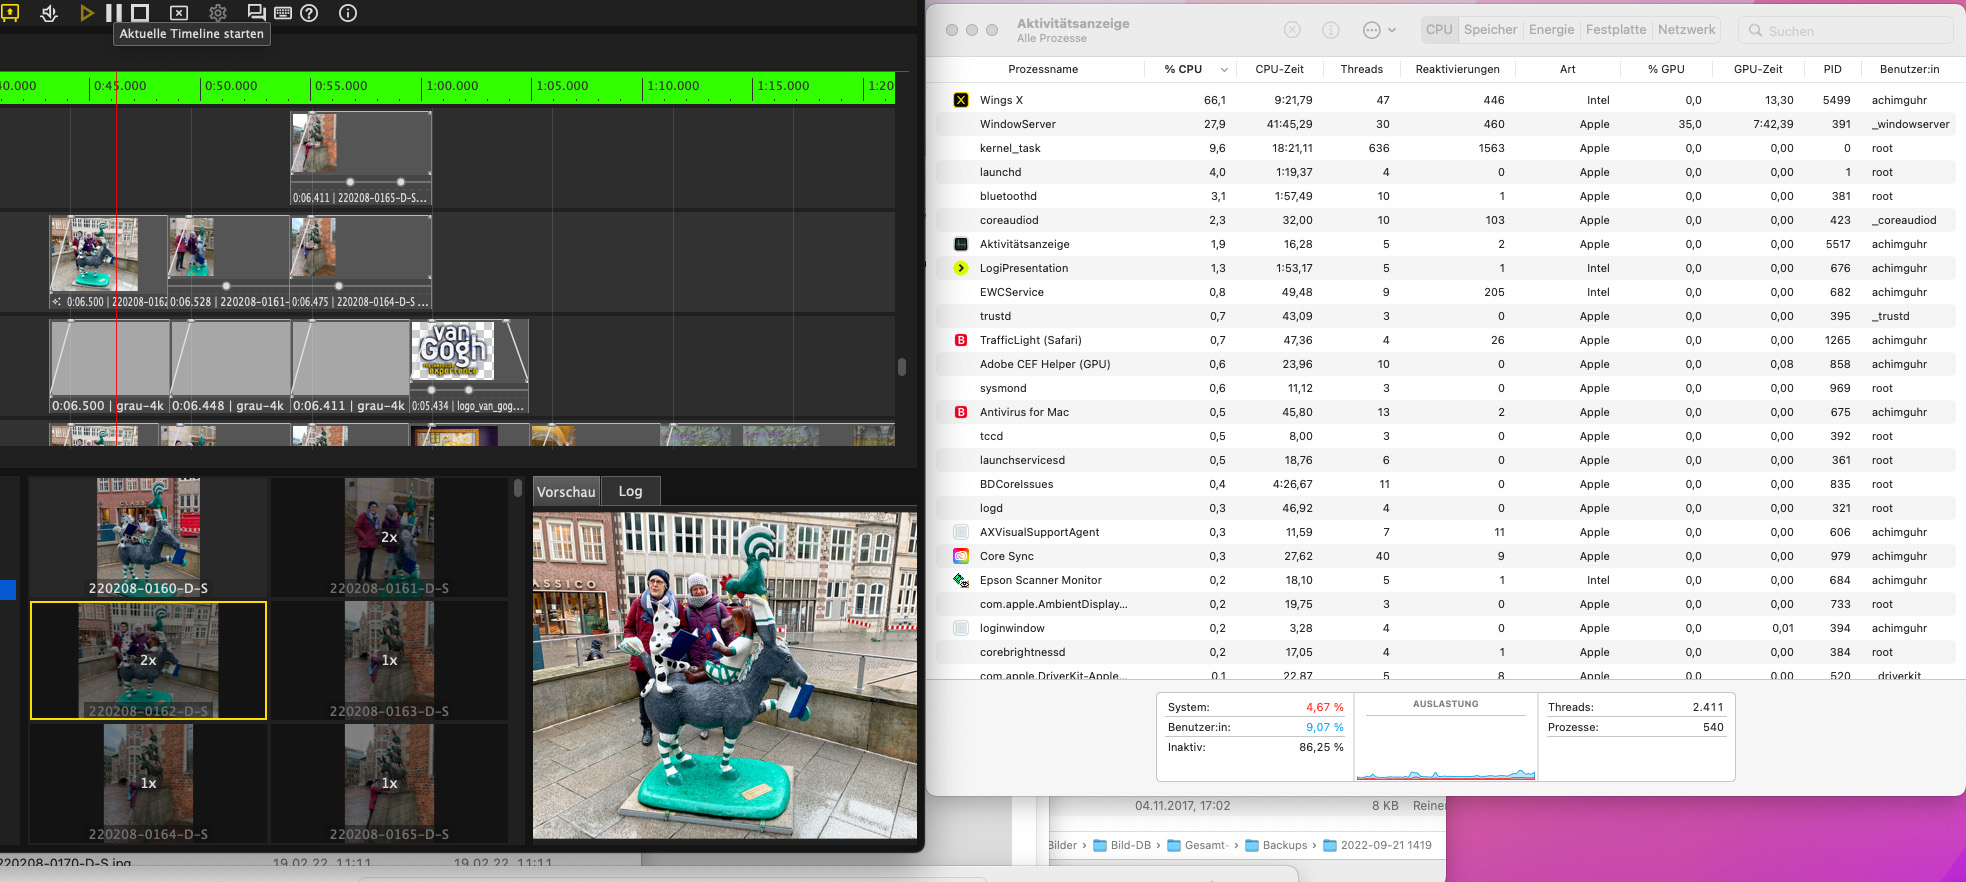Image resolution: width=1966 pixels, height=882 pixels.
Task: Stop the timeline with the square button
Action: coord(140,13)
